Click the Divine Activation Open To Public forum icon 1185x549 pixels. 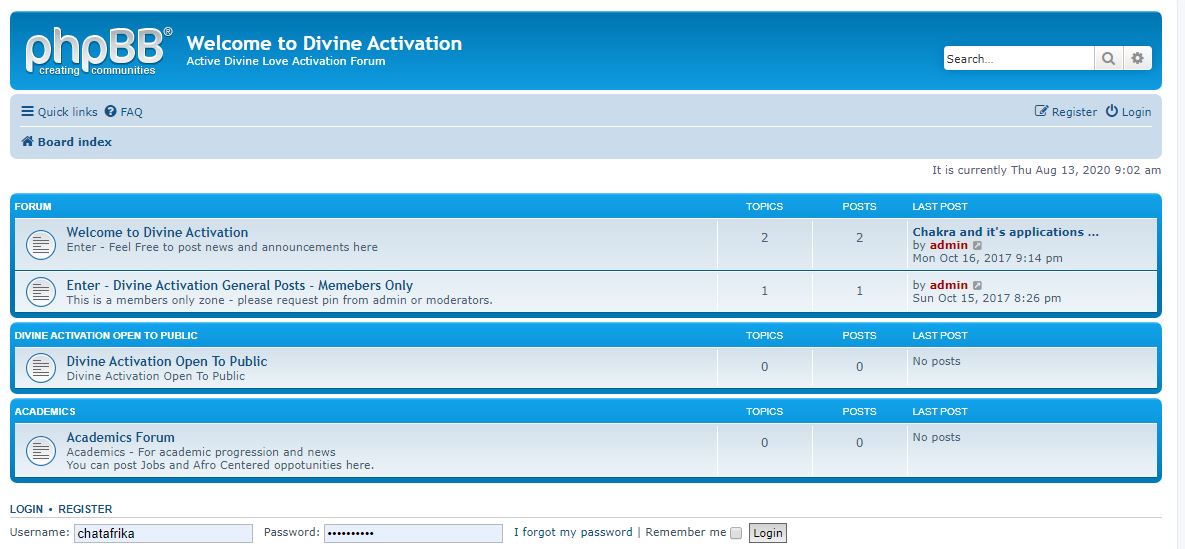click(x=40, y=368)
